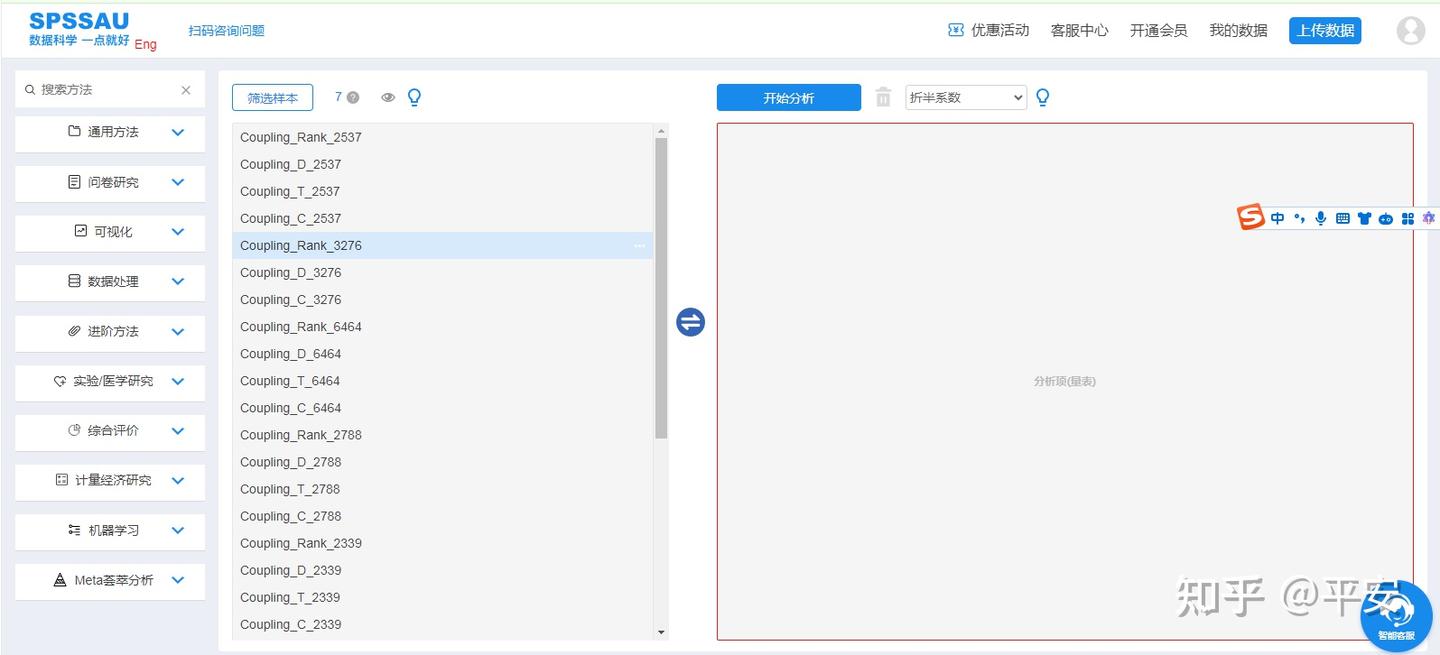Click the trash delete icon
Screen dimensions: 1440x655
pyautogui.click(x=883, y=97)
